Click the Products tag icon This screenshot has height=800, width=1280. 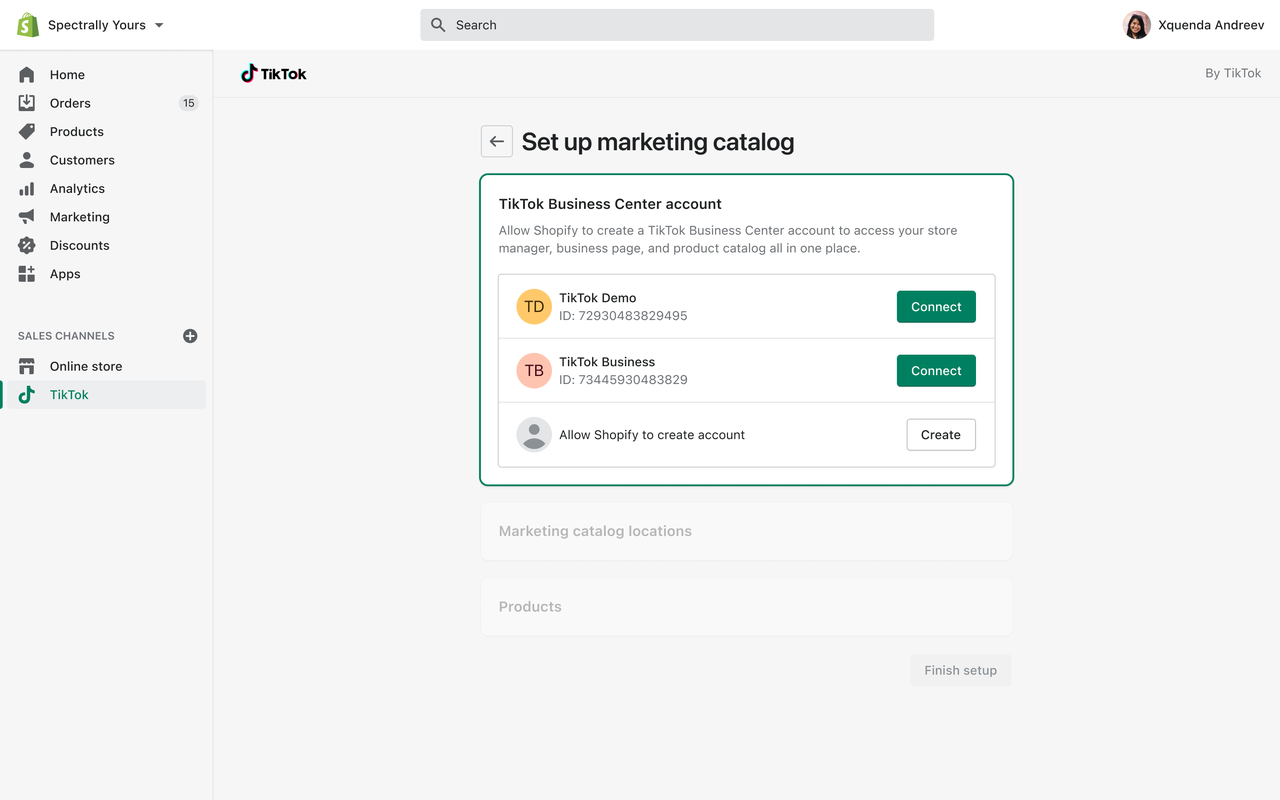(27, 132)
